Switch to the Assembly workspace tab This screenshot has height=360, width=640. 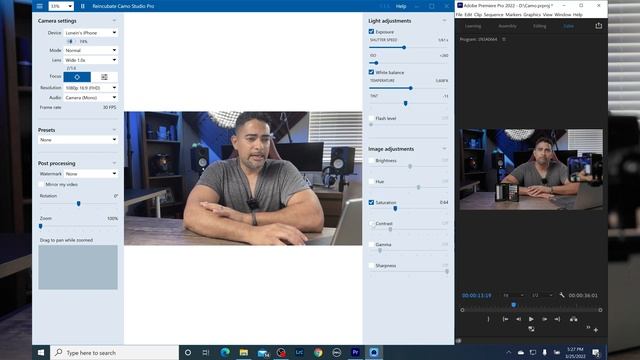(x=507, y=26)
